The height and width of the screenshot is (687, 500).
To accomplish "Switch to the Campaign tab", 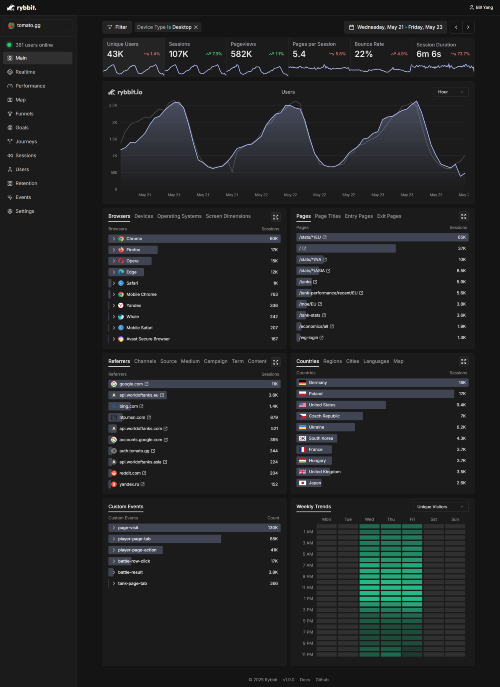I will 216,361.
